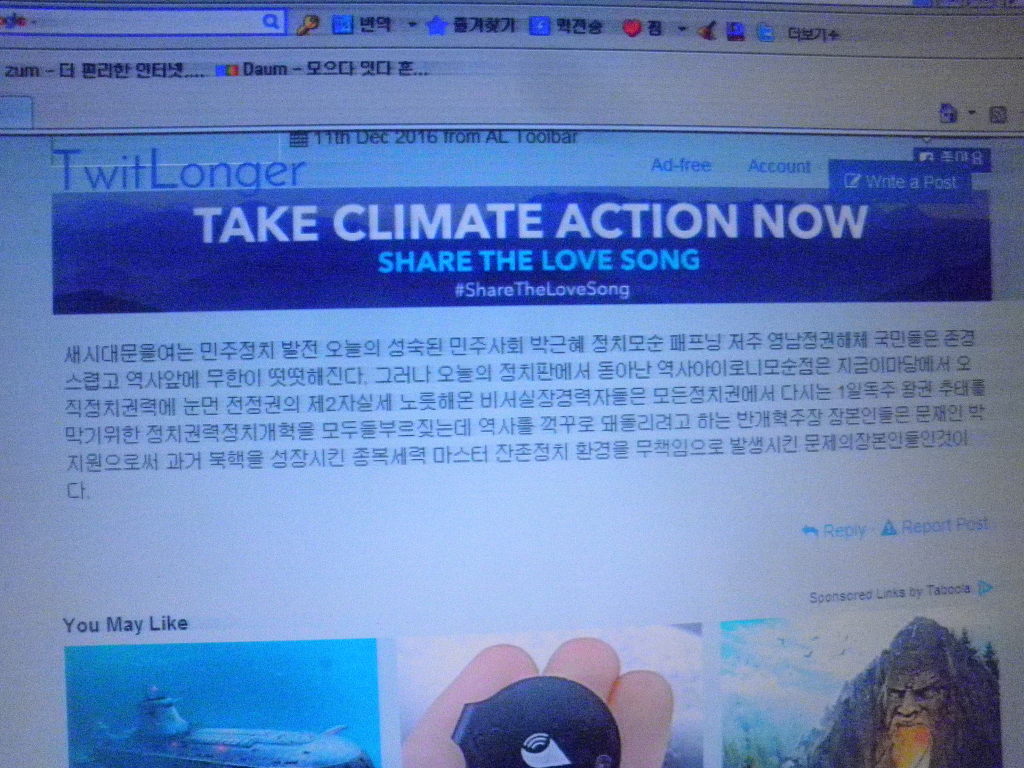The width and height of the screenshot is (1024, 768).
Task: Open the Daum bookmark link
Action: [x=323, y=70]
